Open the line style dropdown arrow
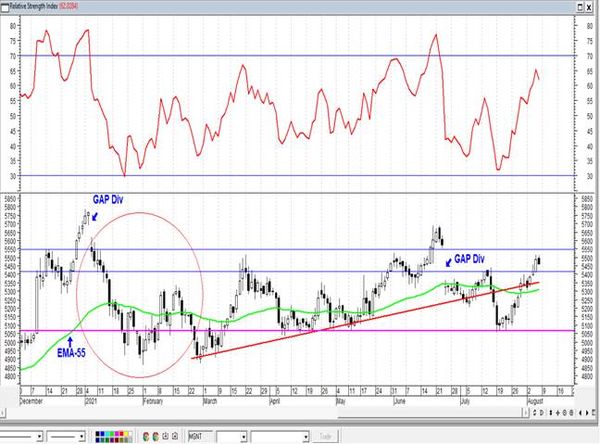The height and width of the screenshot is (444, 600). click(39, 436)
